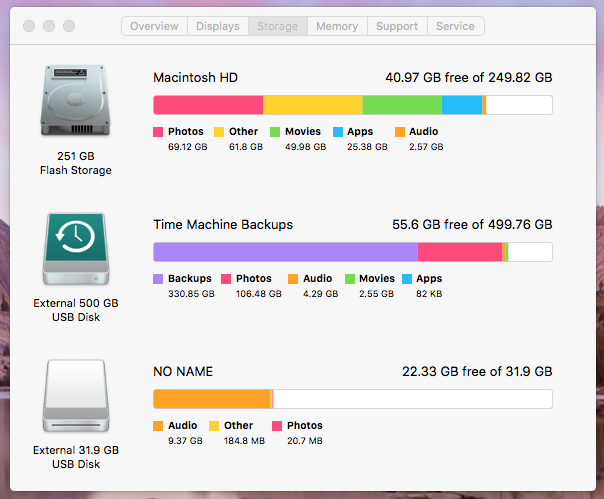Click '55.6 GB free of 499.76 GB' text
The width and height of the screenshot is (604, 499).
472,225
